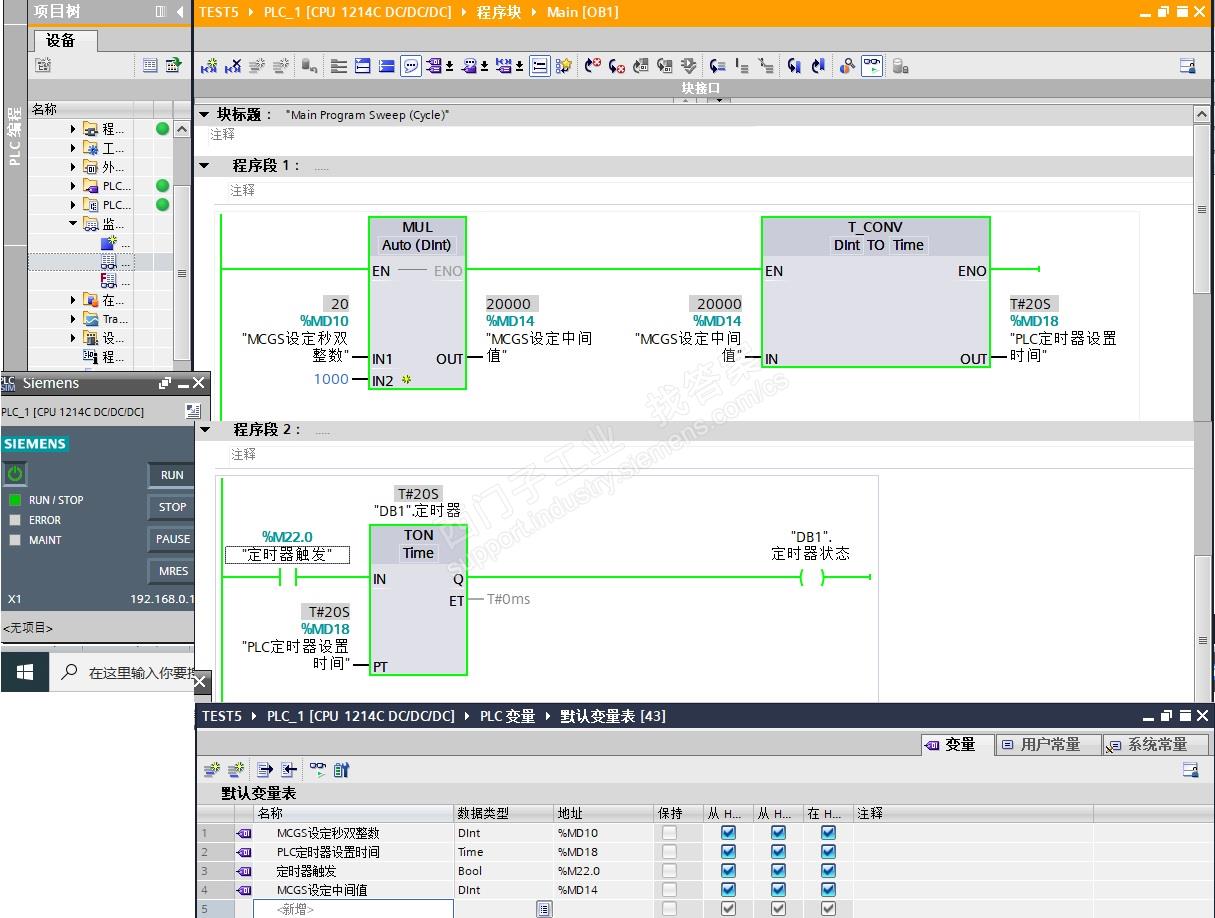
Task: Toggle first accessible checkbox for PLC定时器设置时间 row
Action: pos(728,852)
